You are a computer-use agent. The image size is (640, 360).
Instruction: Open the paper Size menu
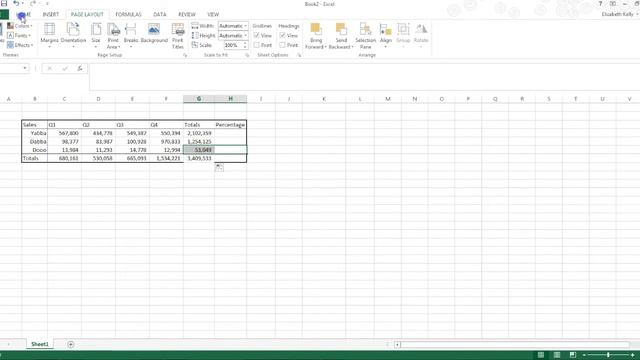click(96, 35)
